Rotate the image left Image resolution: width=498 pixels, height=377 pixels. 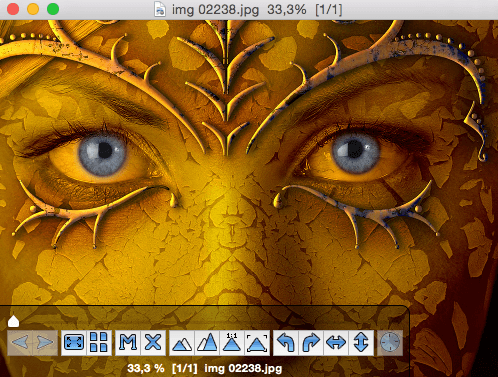(286, 342)
